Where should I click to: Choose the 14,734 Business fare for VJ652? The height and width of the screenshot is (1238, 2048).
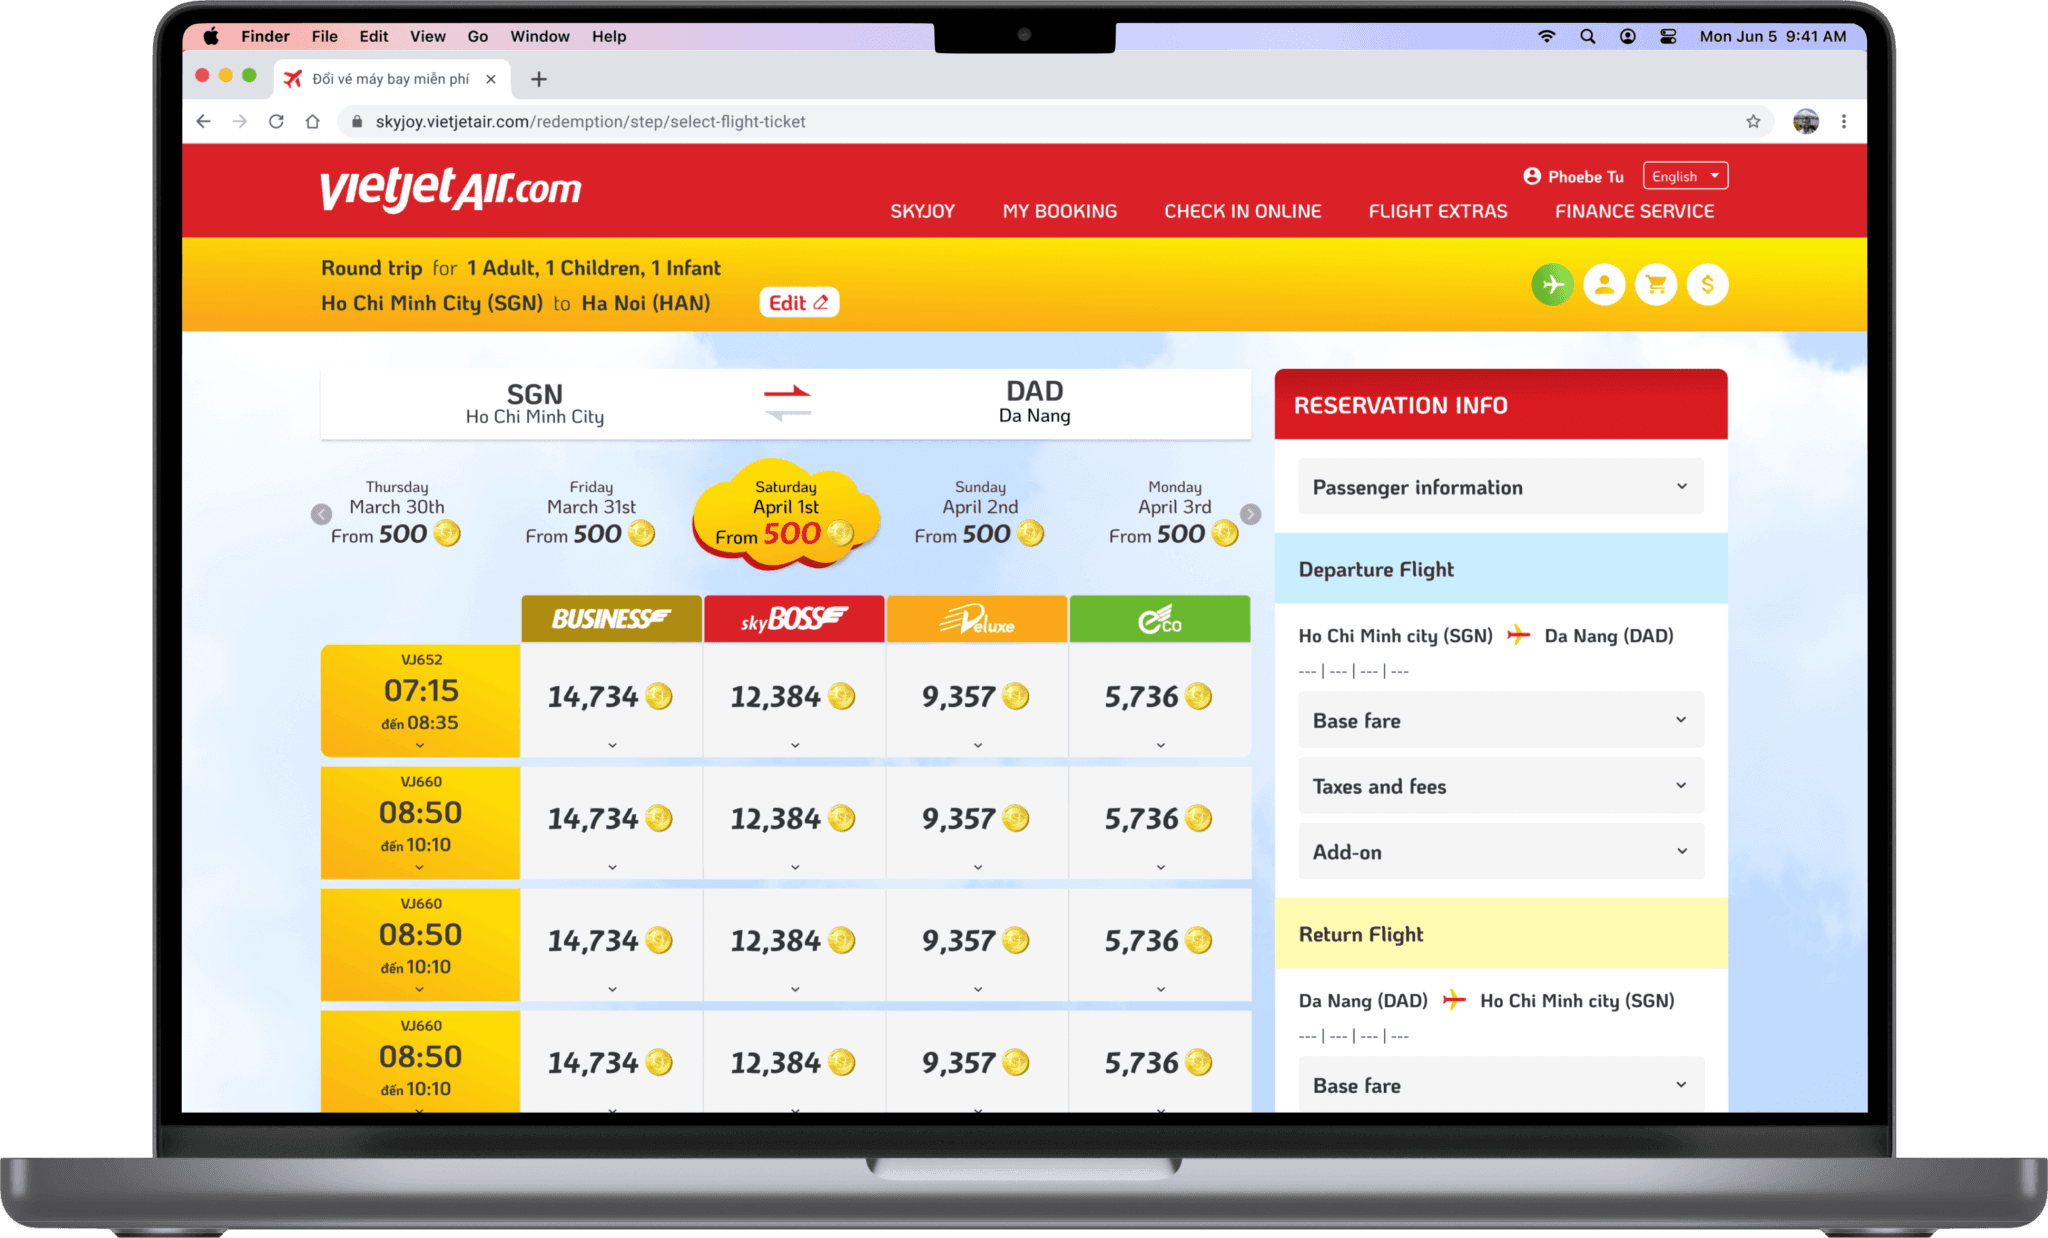[611, 697]
